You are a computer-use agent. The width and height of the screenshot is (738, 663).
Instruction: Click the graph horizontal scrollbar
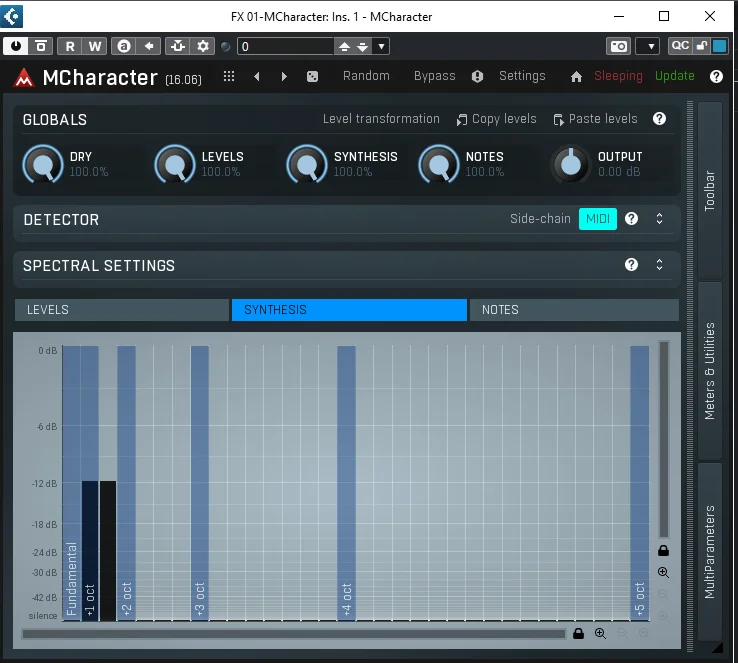point(294,634)
